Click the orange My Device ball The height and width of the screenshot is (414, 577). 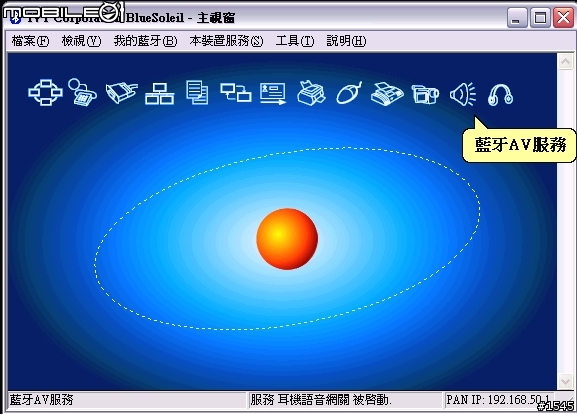point(287,239)
